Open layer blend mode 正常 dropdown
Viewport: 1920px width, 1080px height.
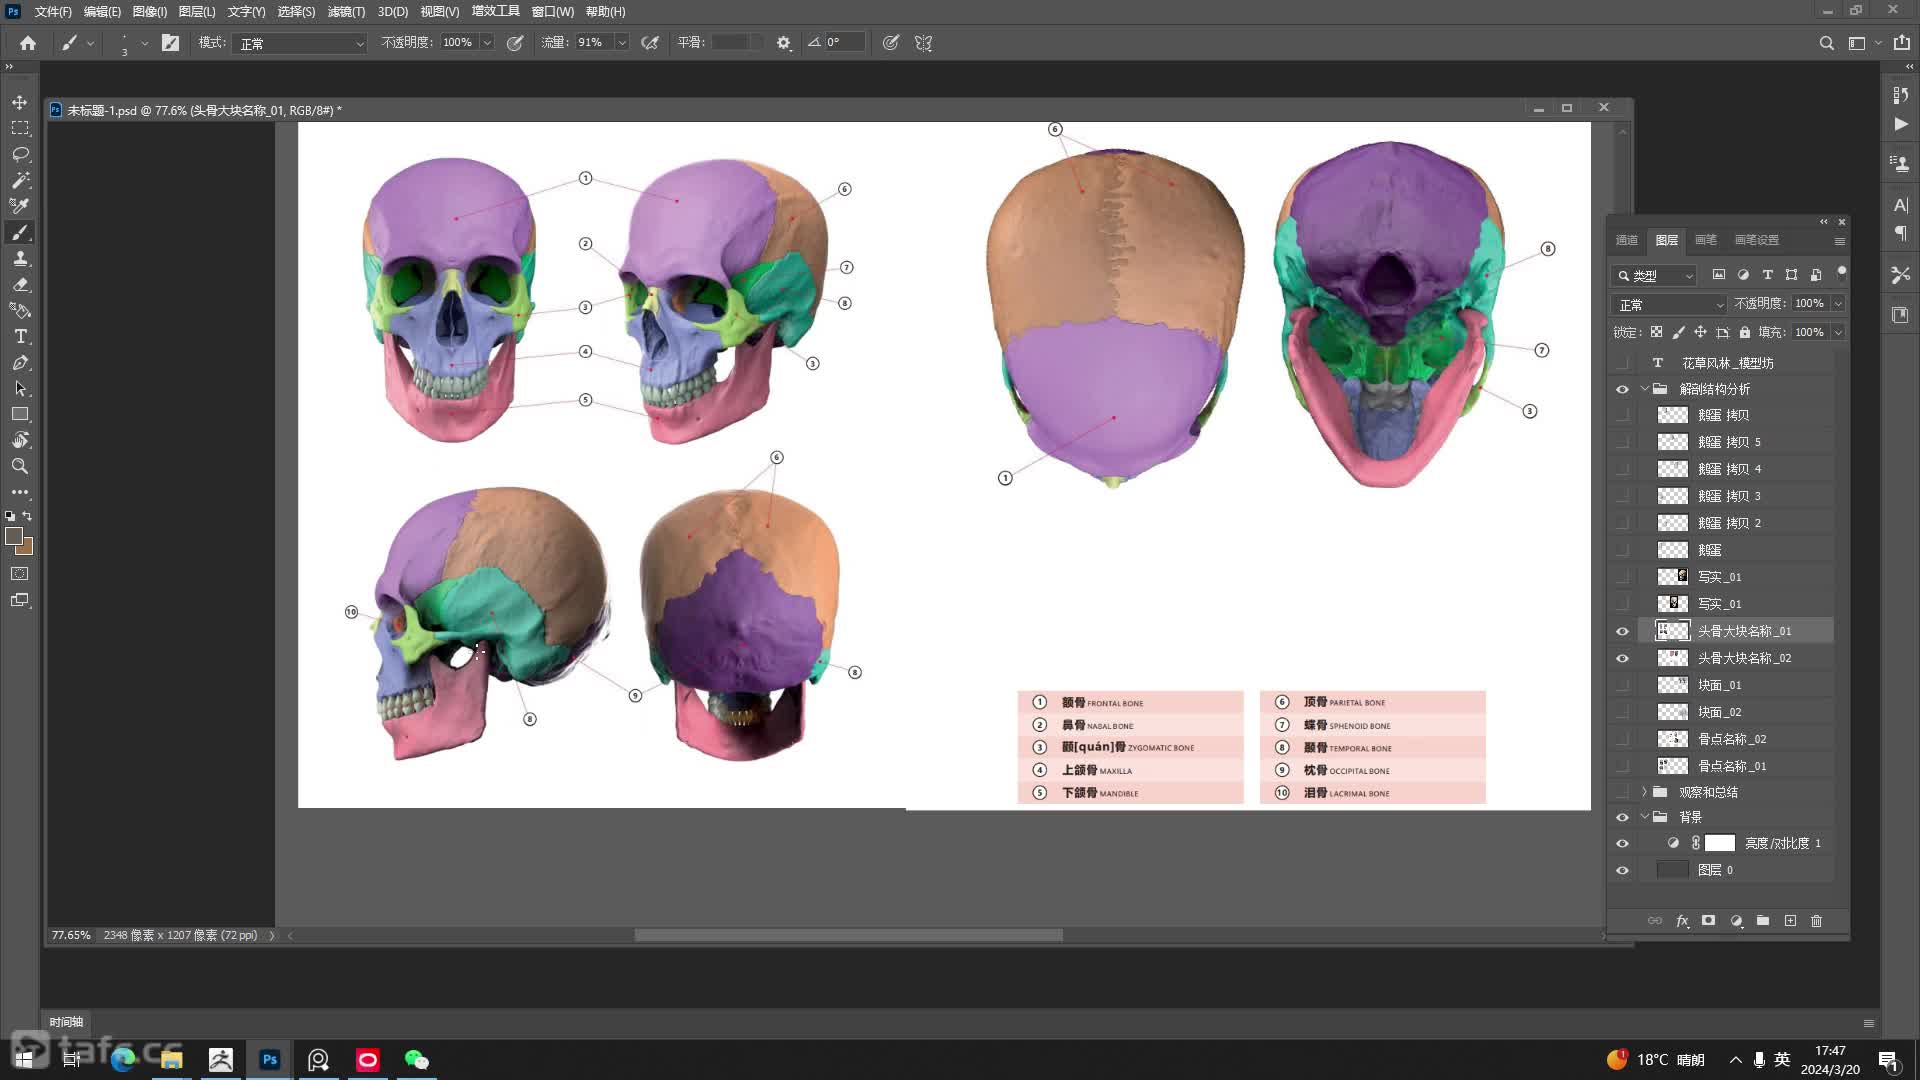coord(1669,304)
